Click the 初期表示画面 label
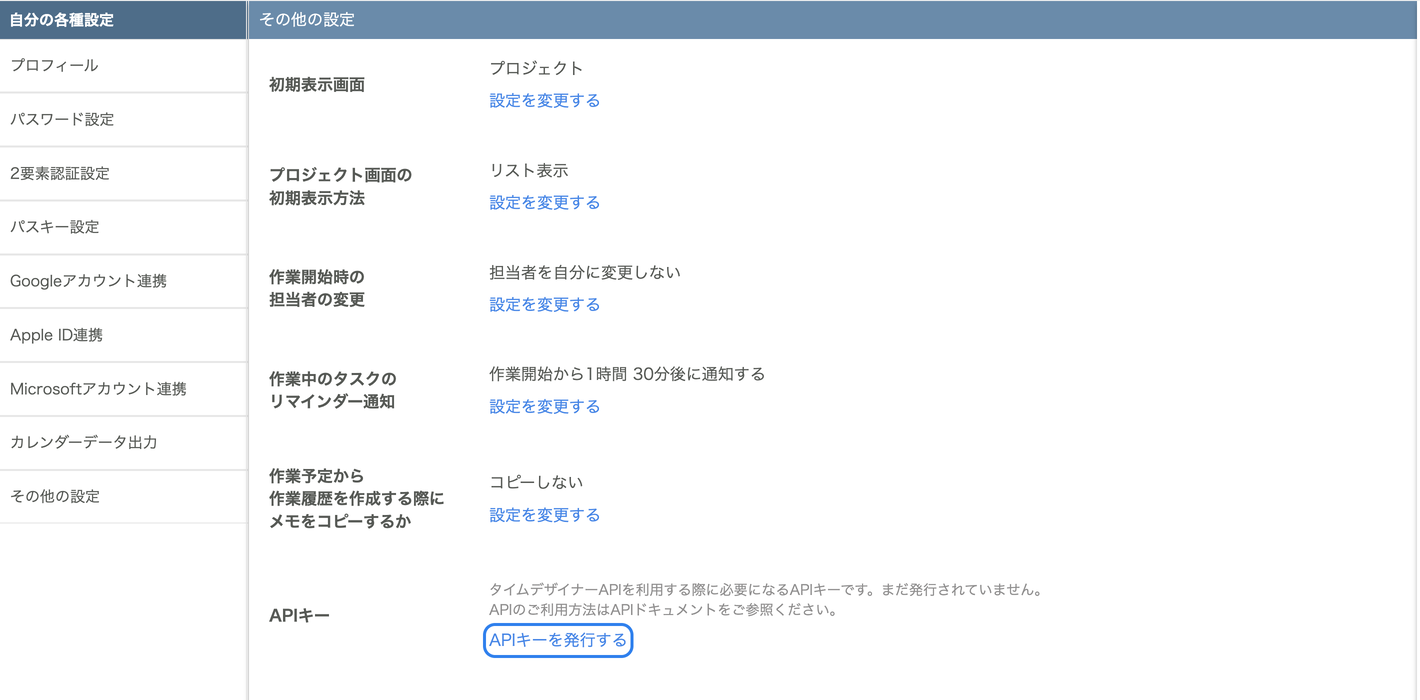 point(317,86)
